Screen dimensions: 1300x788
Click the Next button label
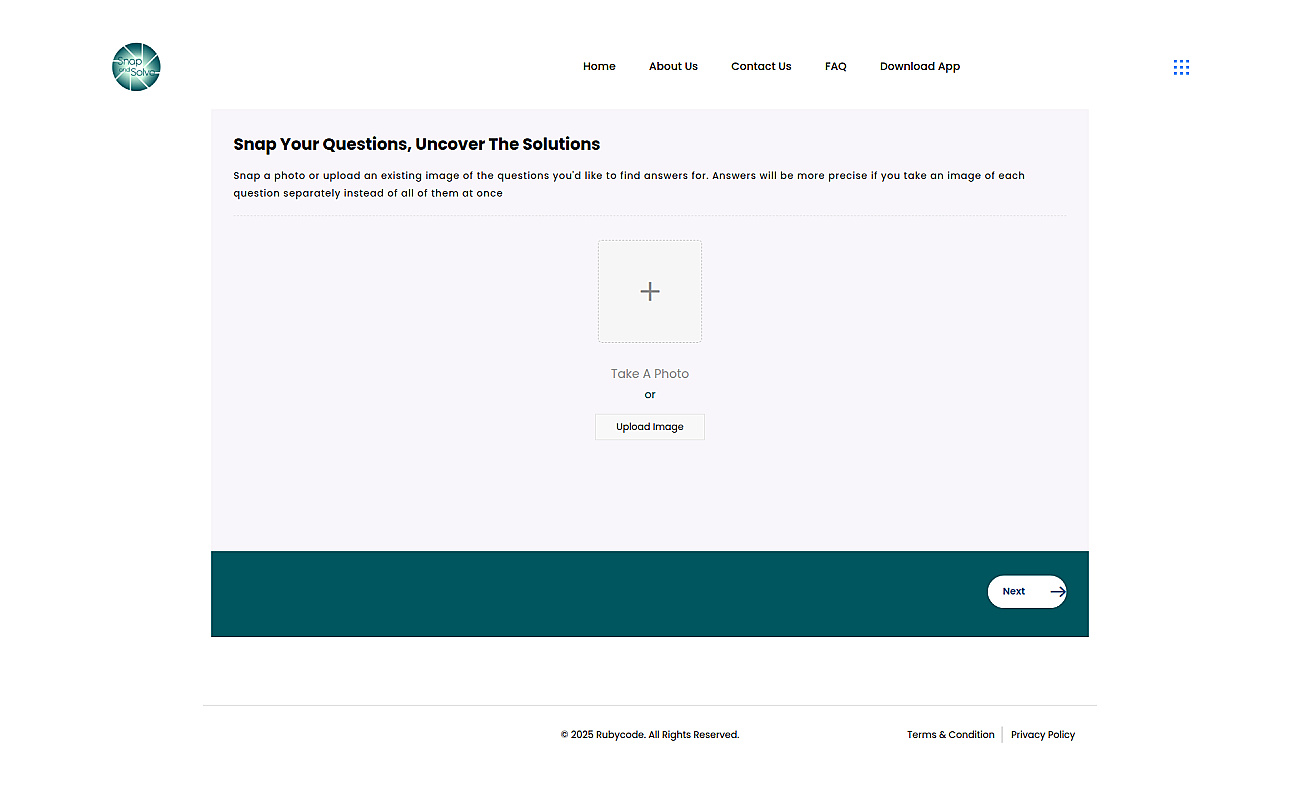point(1014,591)
